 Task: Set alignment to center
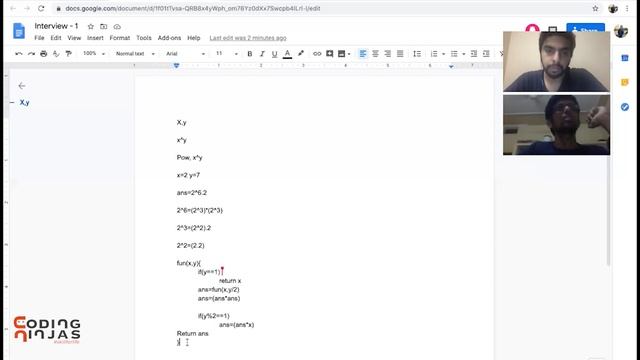(375, 54)
